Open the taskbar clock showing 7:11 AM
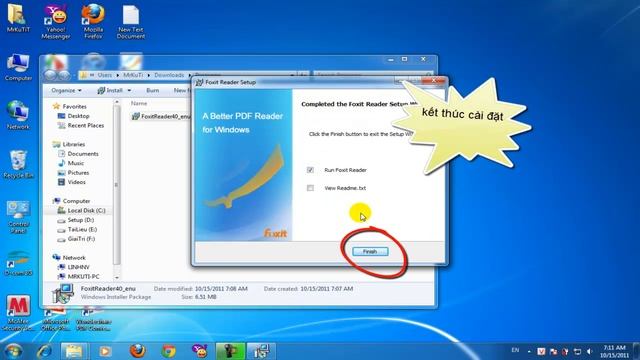The height and width of the screenshot is (360, 640). tap(614, 351)
